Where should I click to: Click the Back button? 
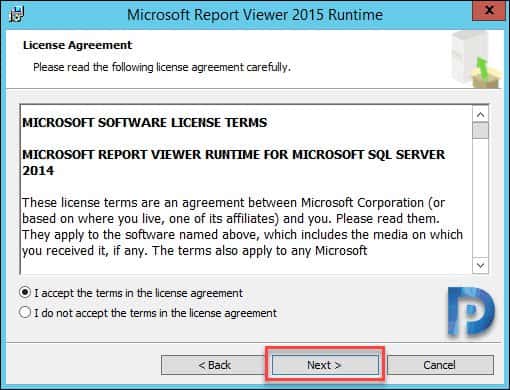(214, 365)
